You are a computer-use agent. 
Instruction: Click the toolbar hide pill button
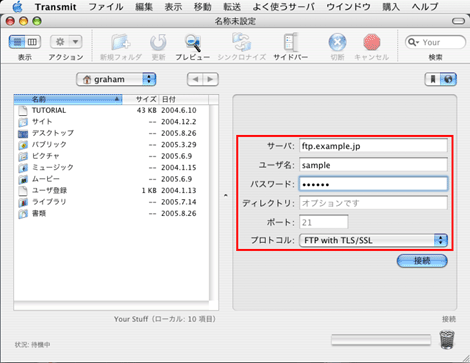pos(458,21)
